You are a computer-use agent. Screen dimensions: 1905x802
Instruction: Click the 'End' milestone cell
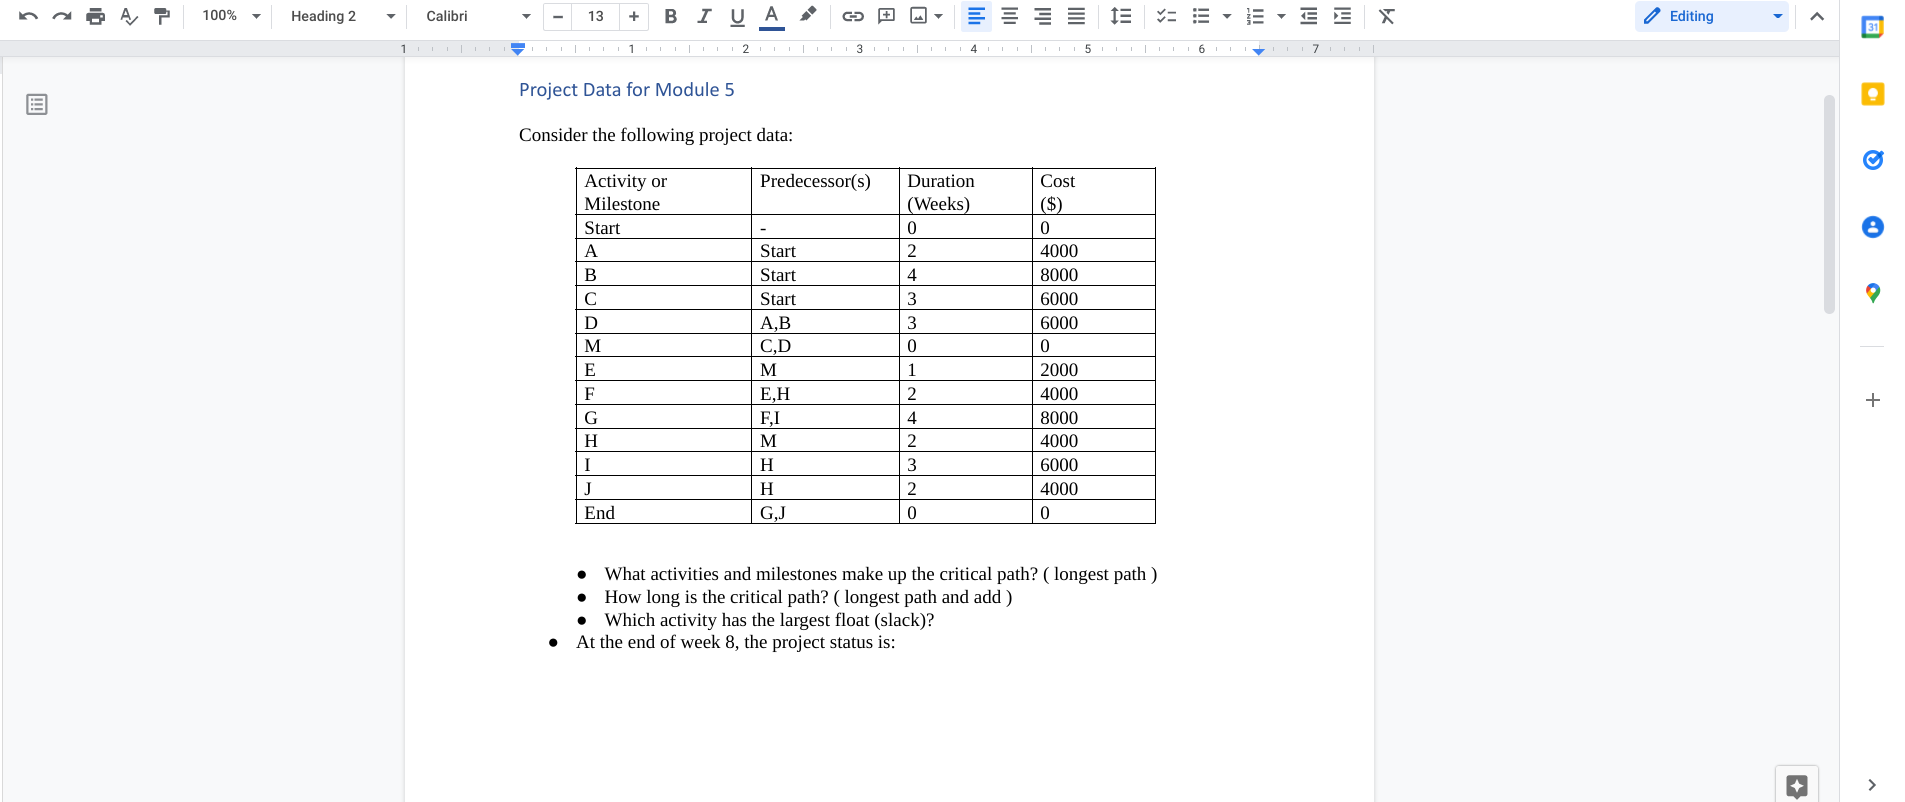coord(664,512)
